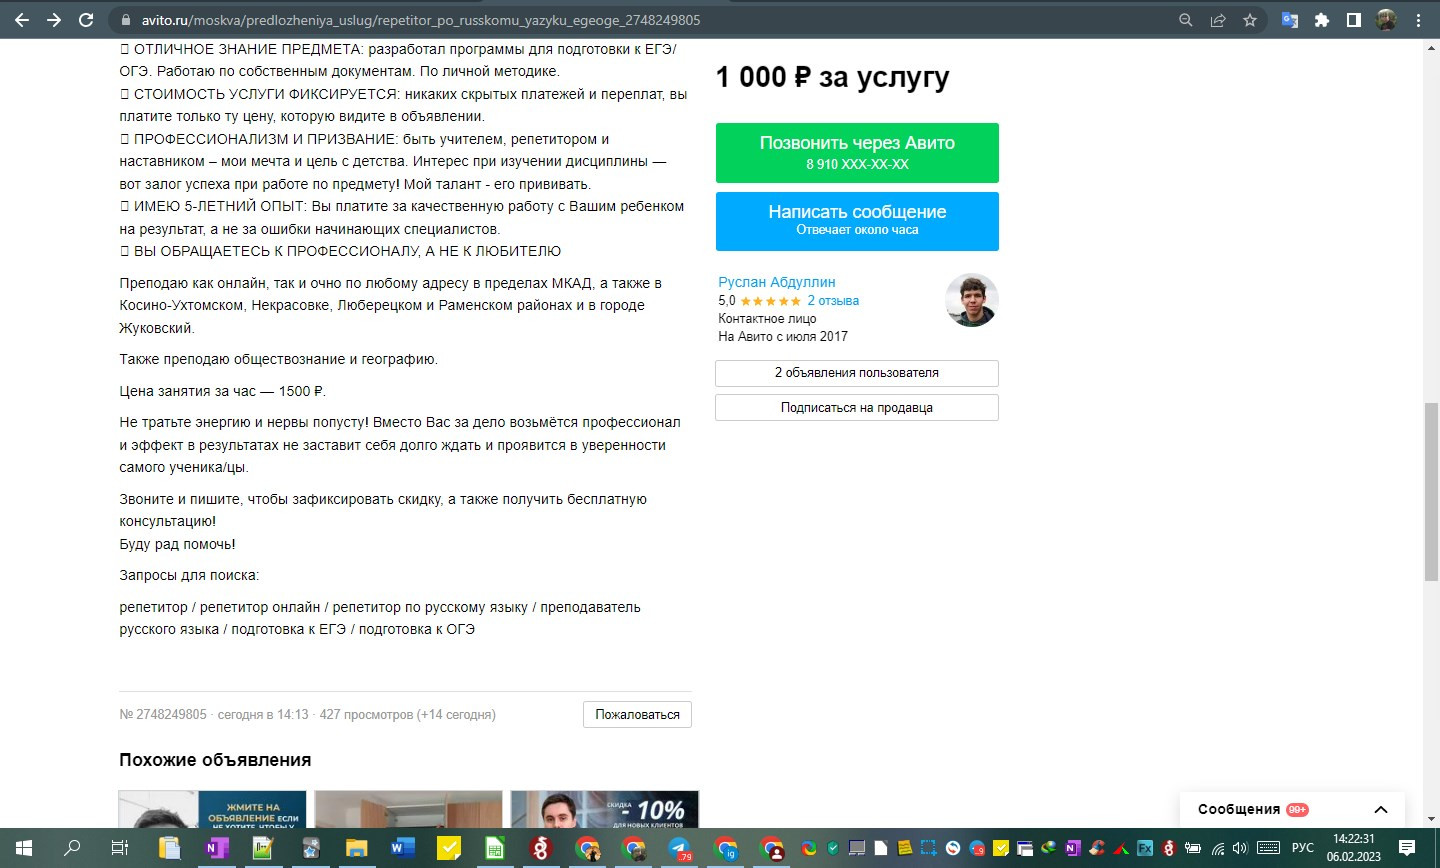Click the browser forward arrow
Viewport: 1440px width, 868px height.
tap(54, 20)
